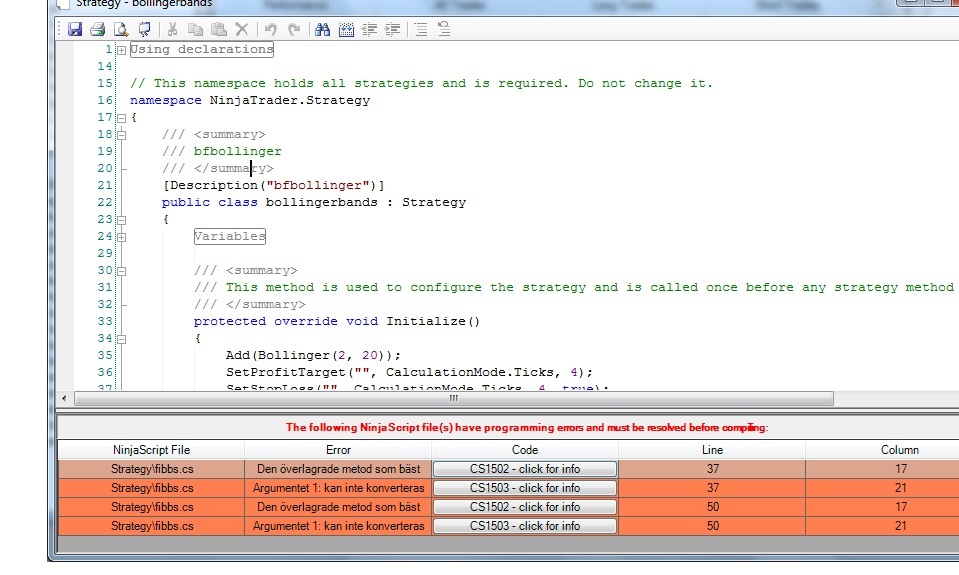The image size is (959, 575).
Task: Print the script using the printer icon
Action: click(x=97, y=29)
